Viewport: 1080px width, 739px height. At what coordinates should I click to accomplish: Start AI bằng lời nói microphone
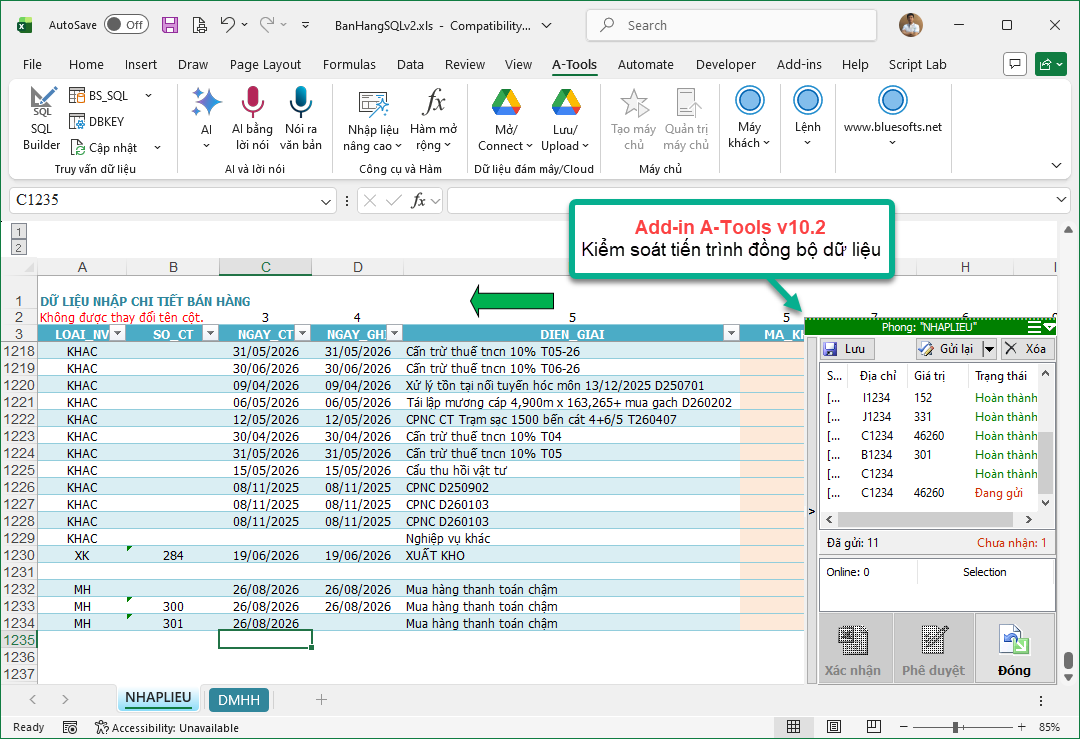pos(253,102)
